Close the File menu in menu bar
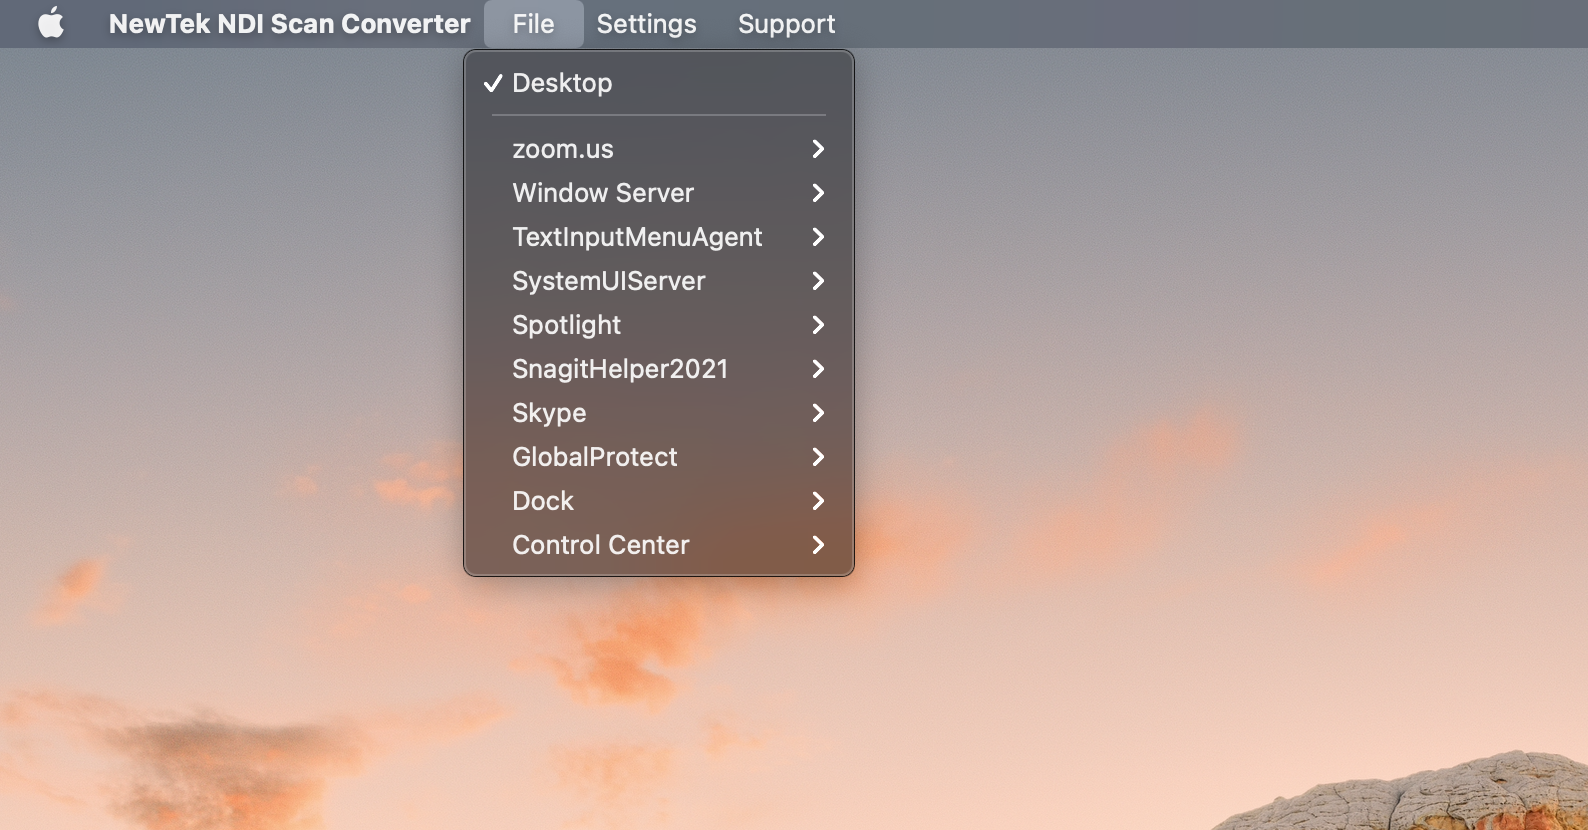Screen dimensions: 1588x830 coord(533,24)
